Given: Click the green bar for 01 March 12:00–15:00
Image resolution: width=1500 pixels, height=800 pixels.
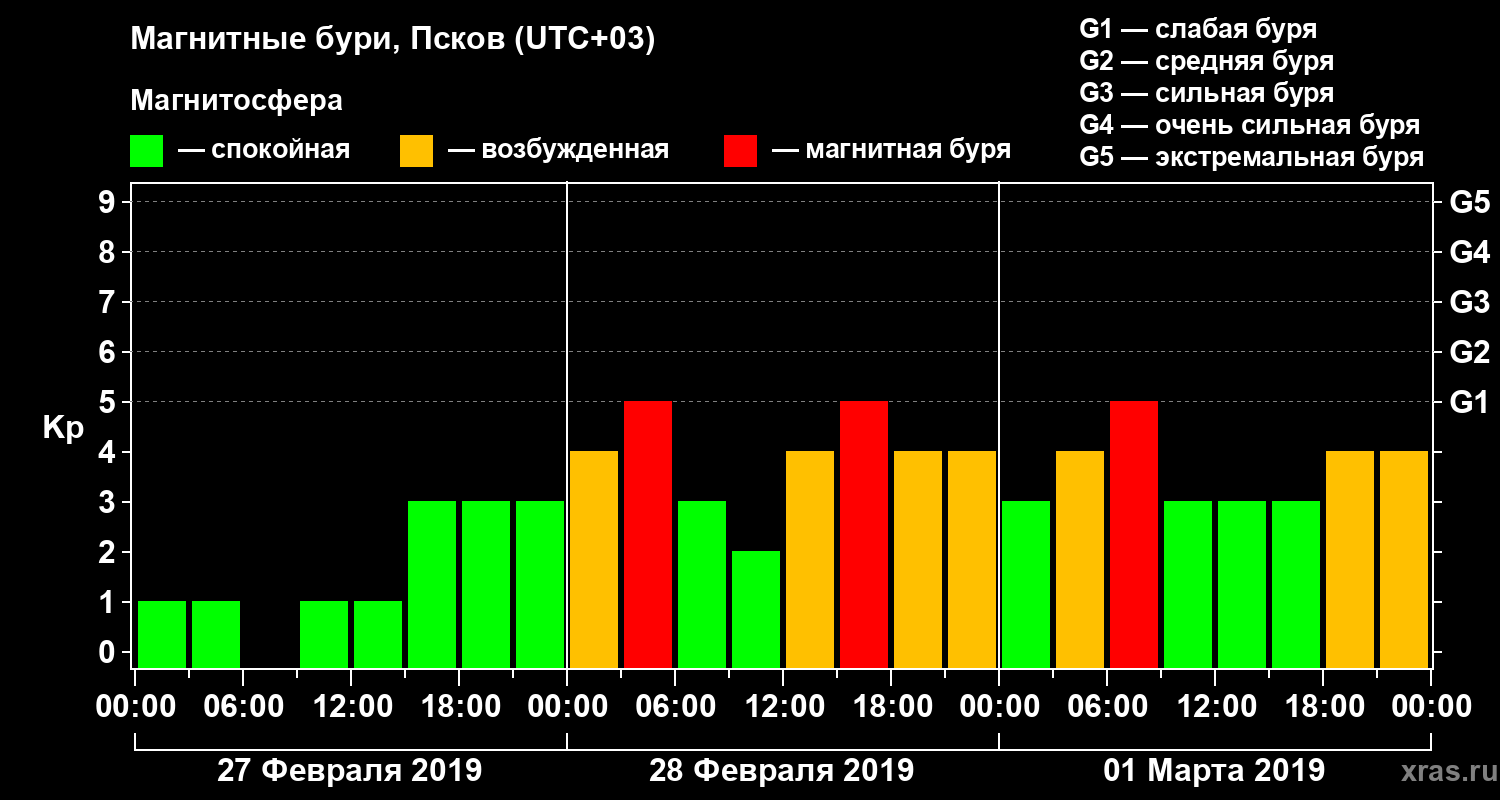Looking at the screenshot, I should [1242, 585].
